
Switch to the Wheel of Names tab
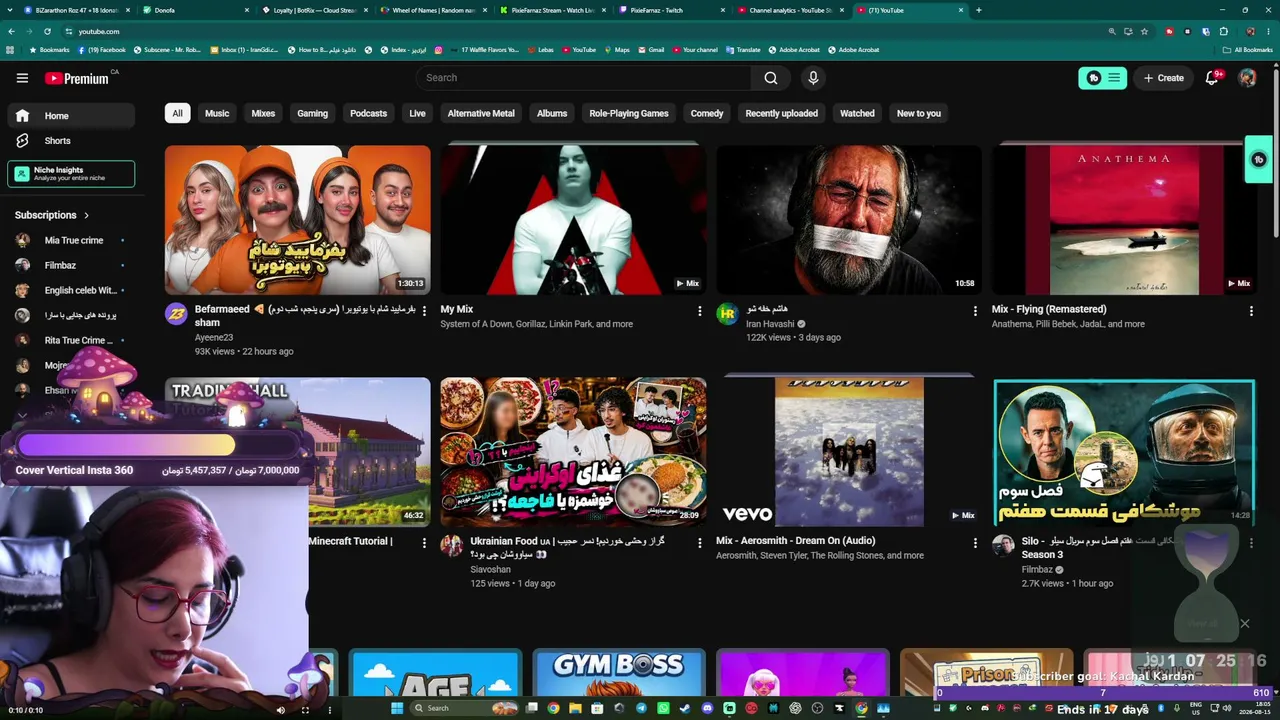tap(427, 10)
